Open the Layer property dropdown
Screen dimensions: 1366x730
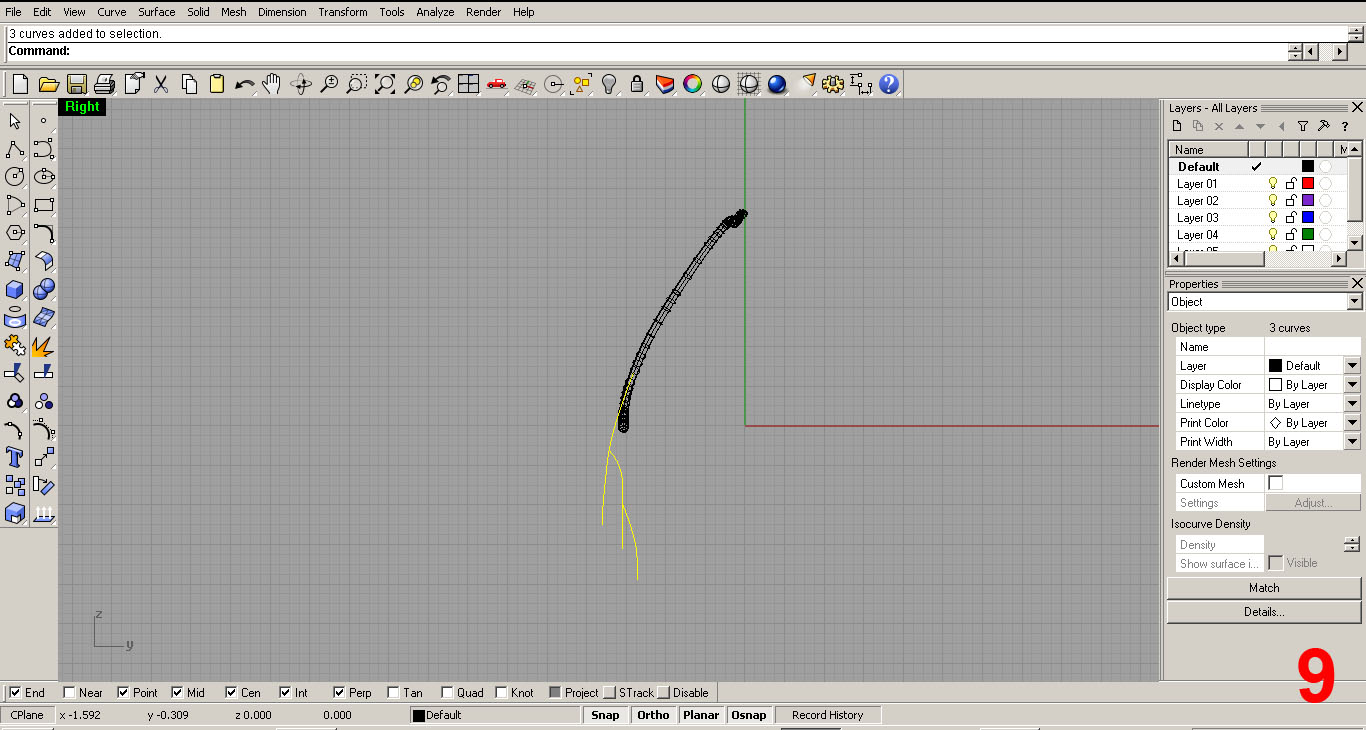(x=1352, y=366)
